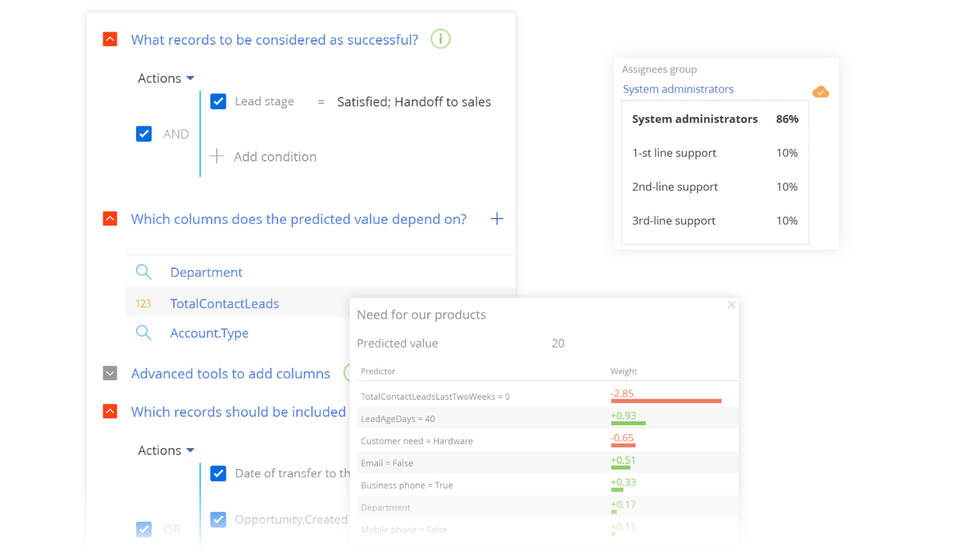
Task: Uncheck the 'Date of transfer' condition checkbox
Action: point(218,473)
